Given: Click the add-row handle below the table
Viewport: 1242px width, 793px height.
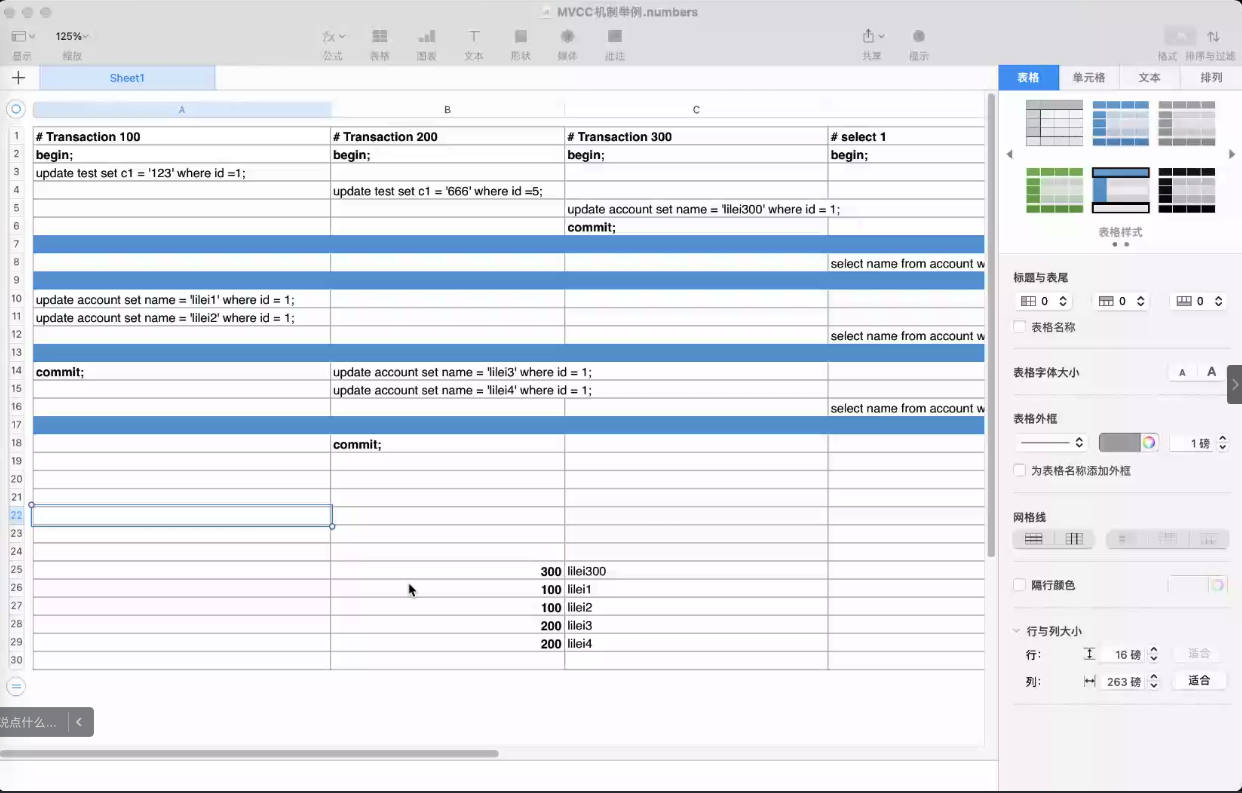Looking at the screenshot, I should 16,687.
